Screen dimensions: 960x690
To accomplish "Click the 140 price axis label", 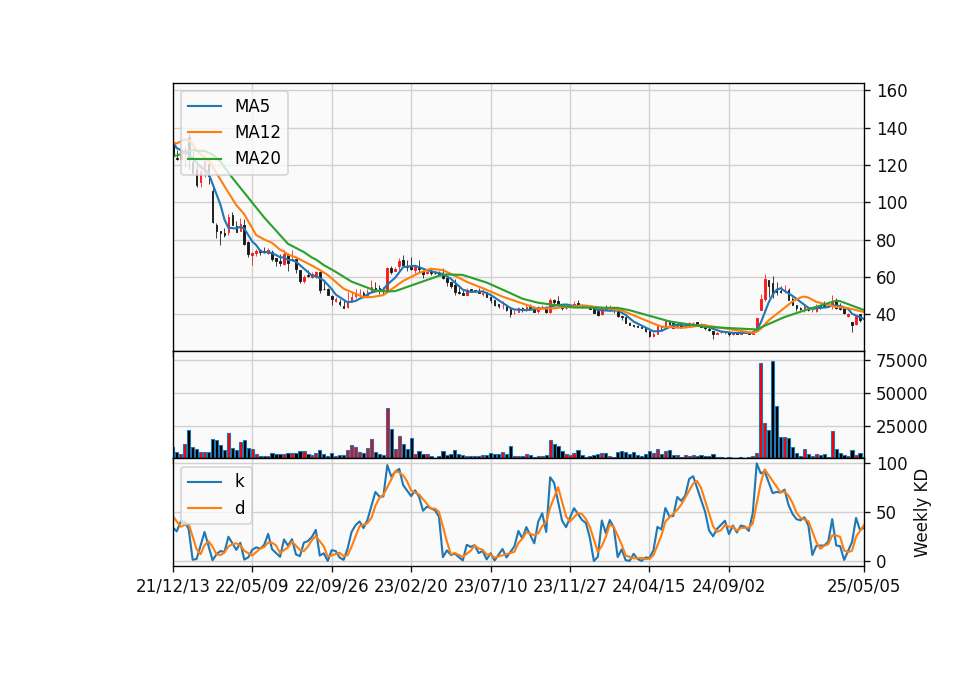I will tap(892, 129).
